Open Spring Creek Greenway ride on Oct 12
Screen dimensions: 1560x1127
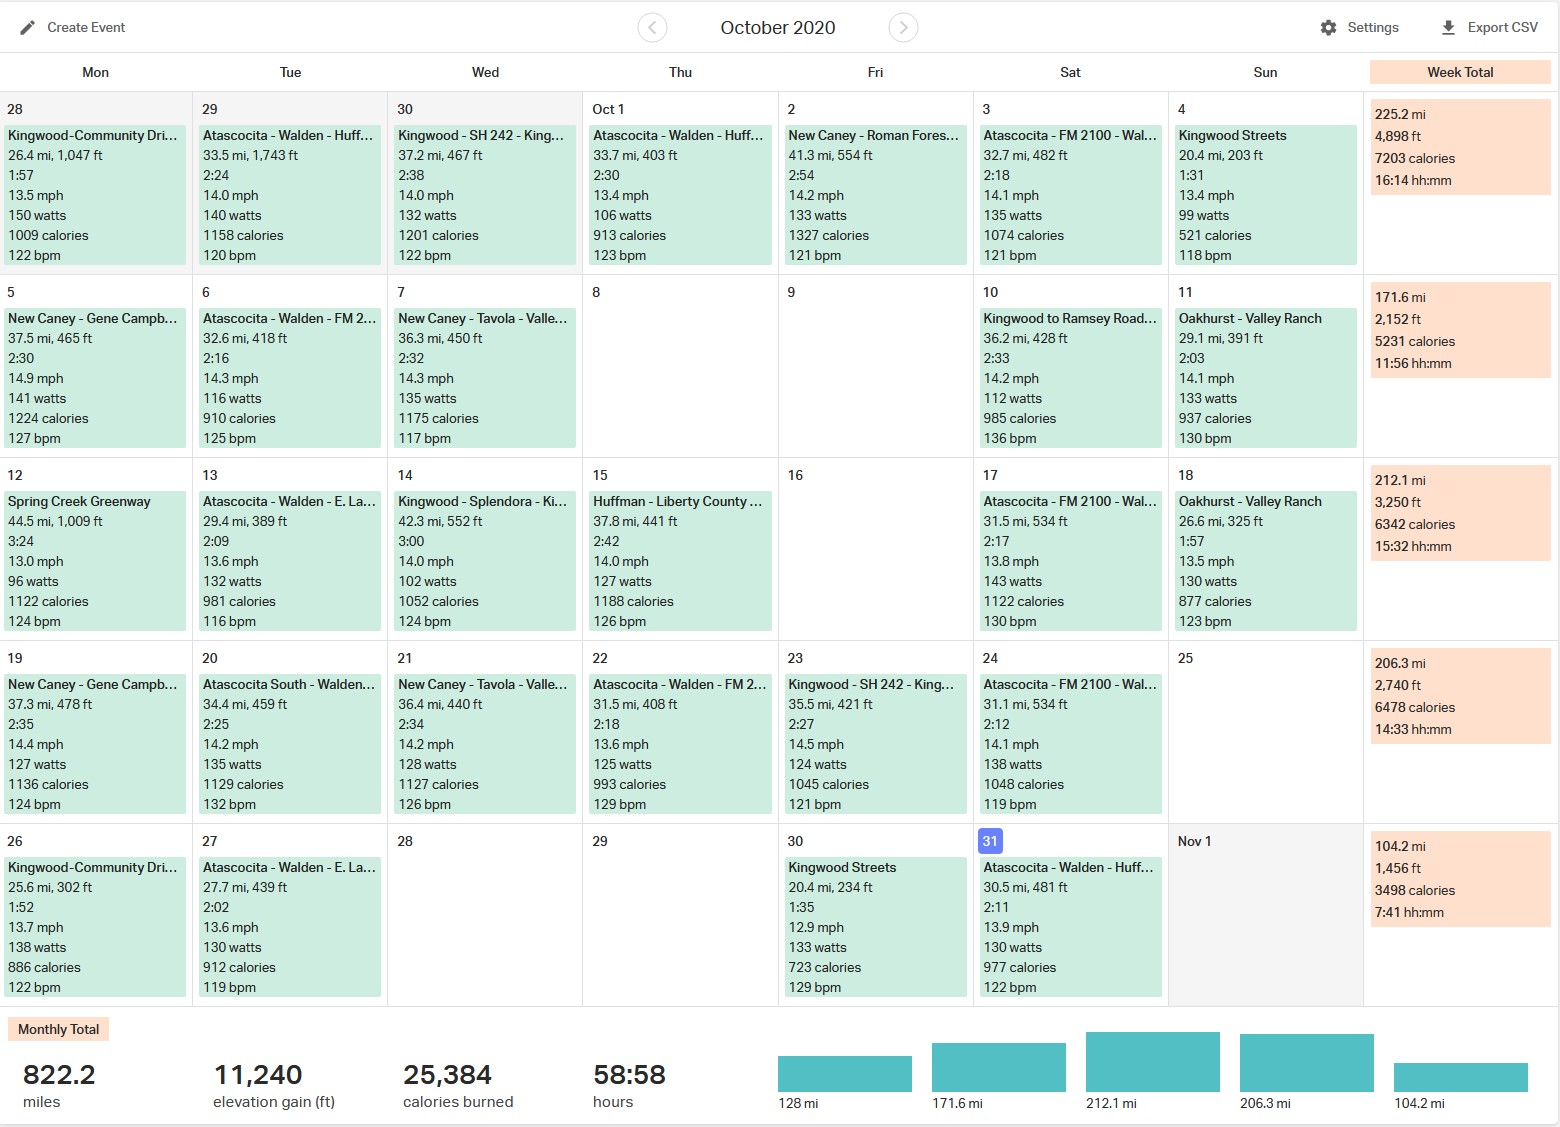click(95, 561)
